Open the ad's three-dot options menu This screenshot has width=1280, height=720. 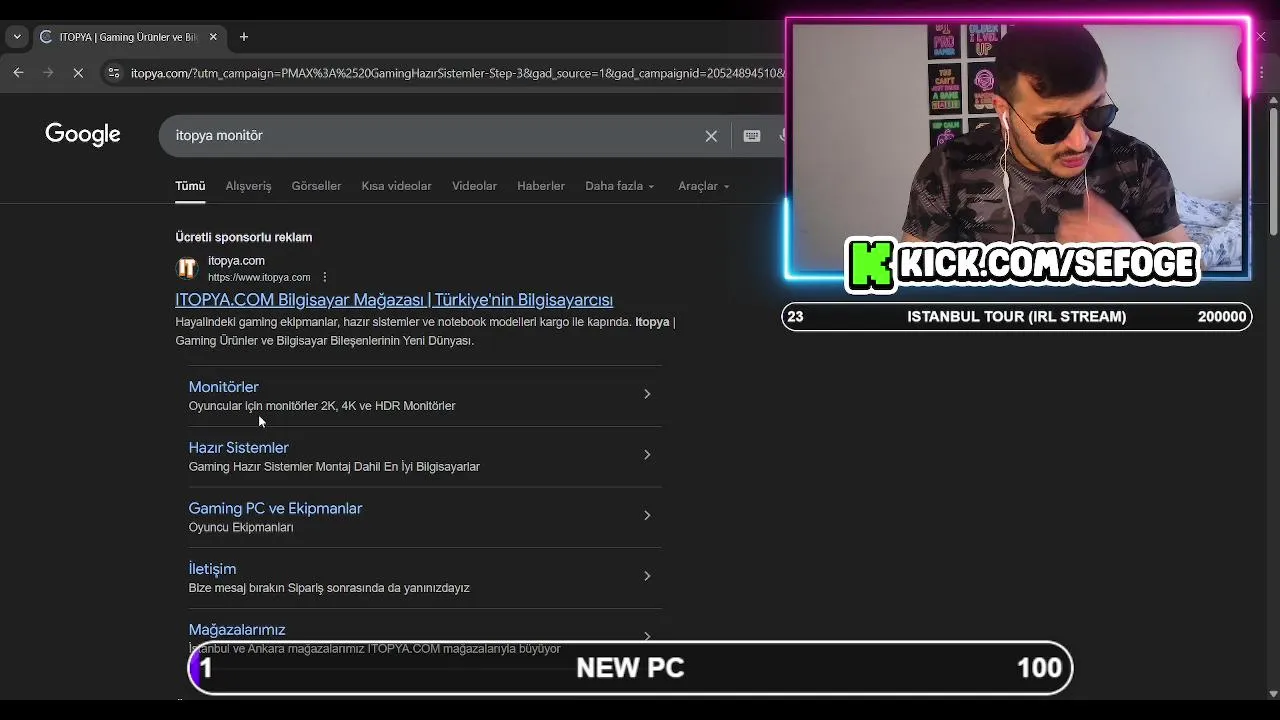pyautogui.click(x=324, y=277)
